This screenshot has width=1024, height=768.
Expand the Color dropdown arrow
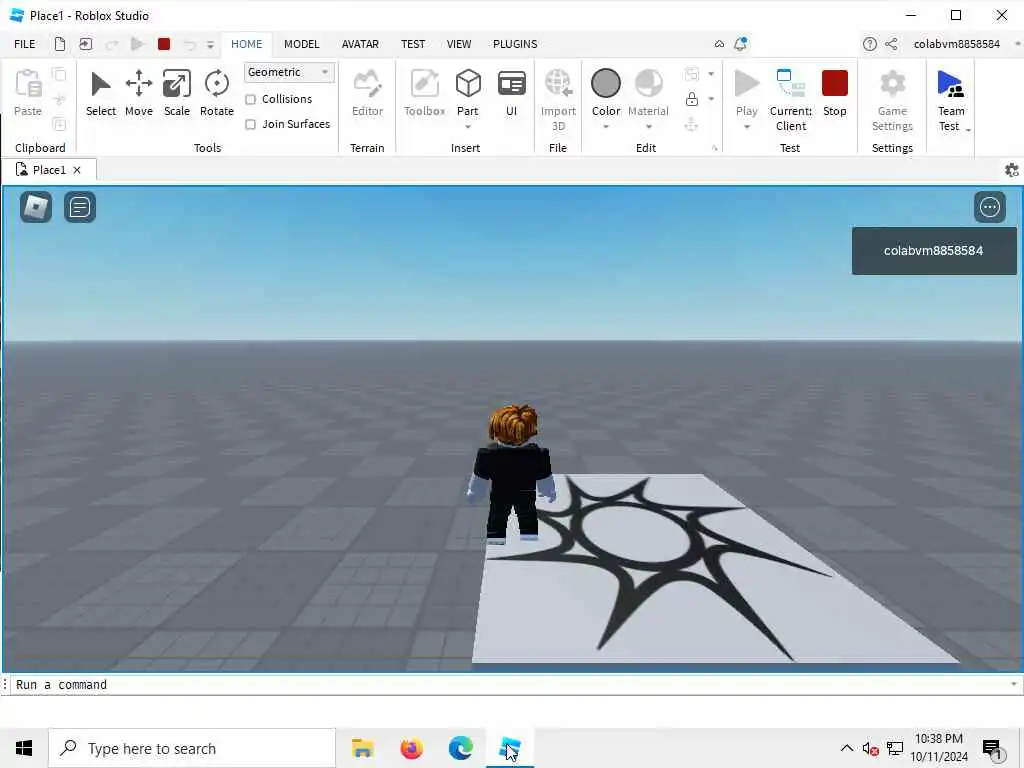click(x=605, y=127)
